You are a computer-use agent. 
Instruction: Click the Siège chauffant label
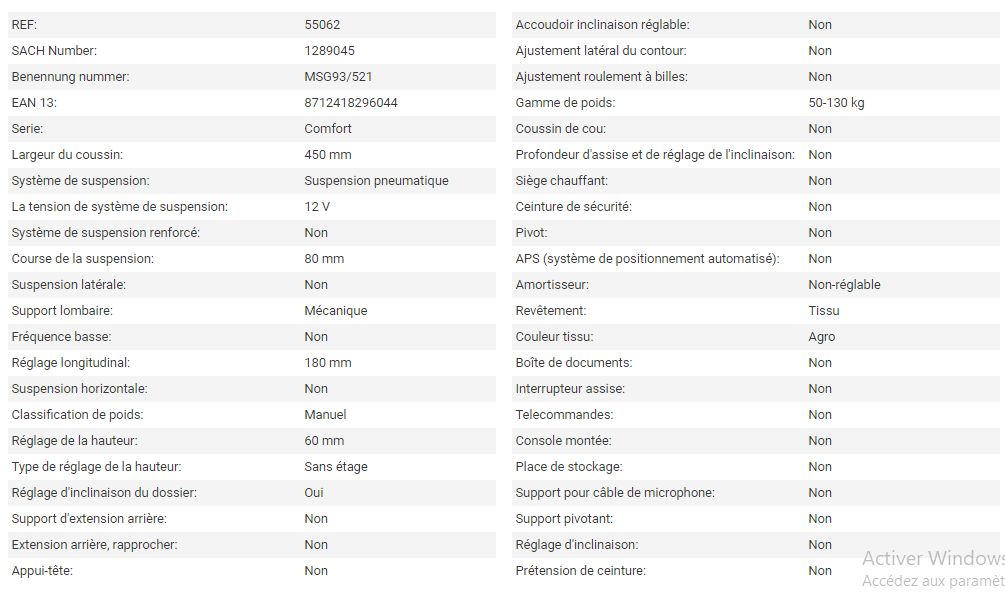click(562, 181)
